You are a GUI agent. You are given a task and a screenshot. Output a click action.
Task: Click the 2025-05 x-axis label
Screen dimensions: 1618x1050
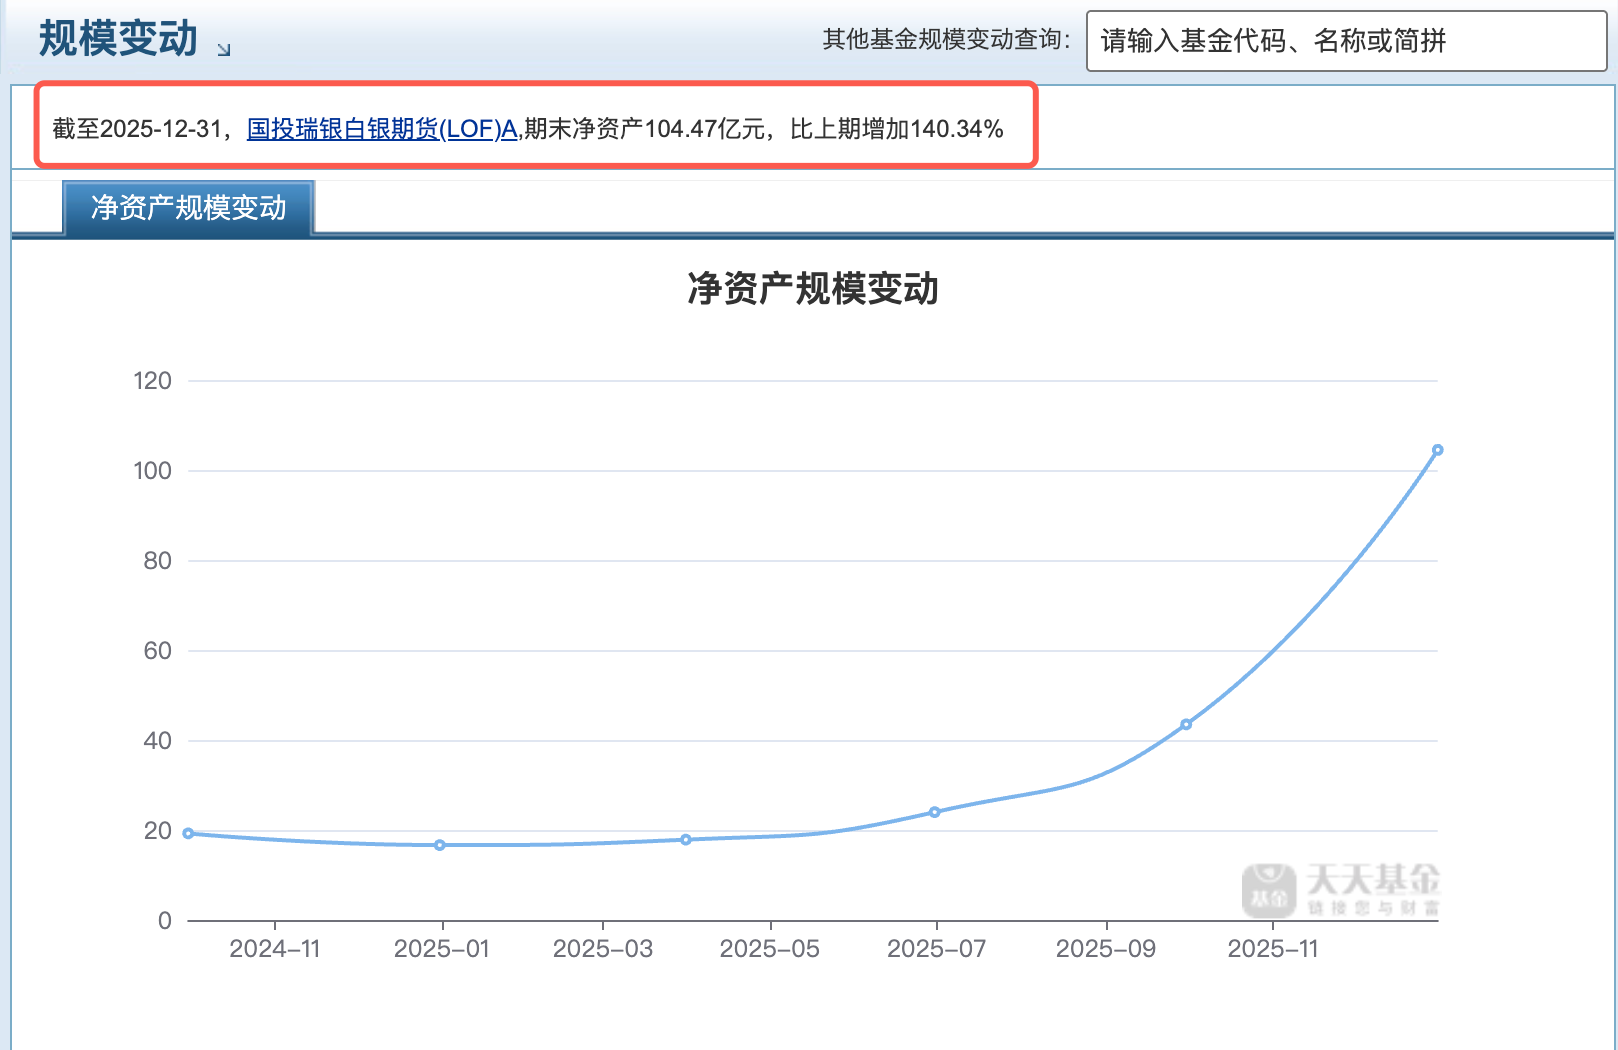[x=770, y=949]
